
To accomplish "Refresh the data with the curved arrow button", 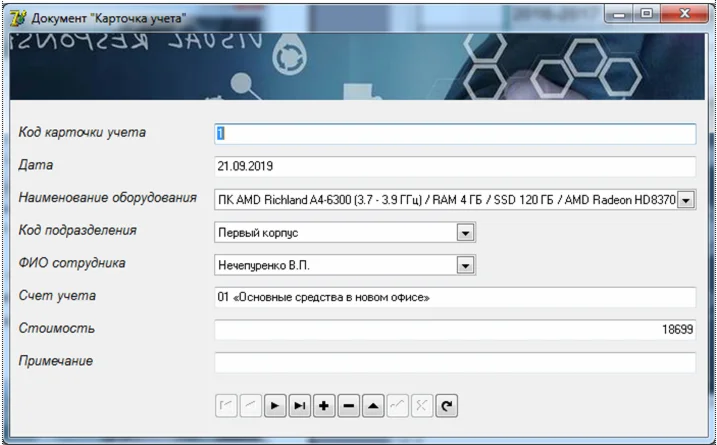I will click(x=447, y=406).
